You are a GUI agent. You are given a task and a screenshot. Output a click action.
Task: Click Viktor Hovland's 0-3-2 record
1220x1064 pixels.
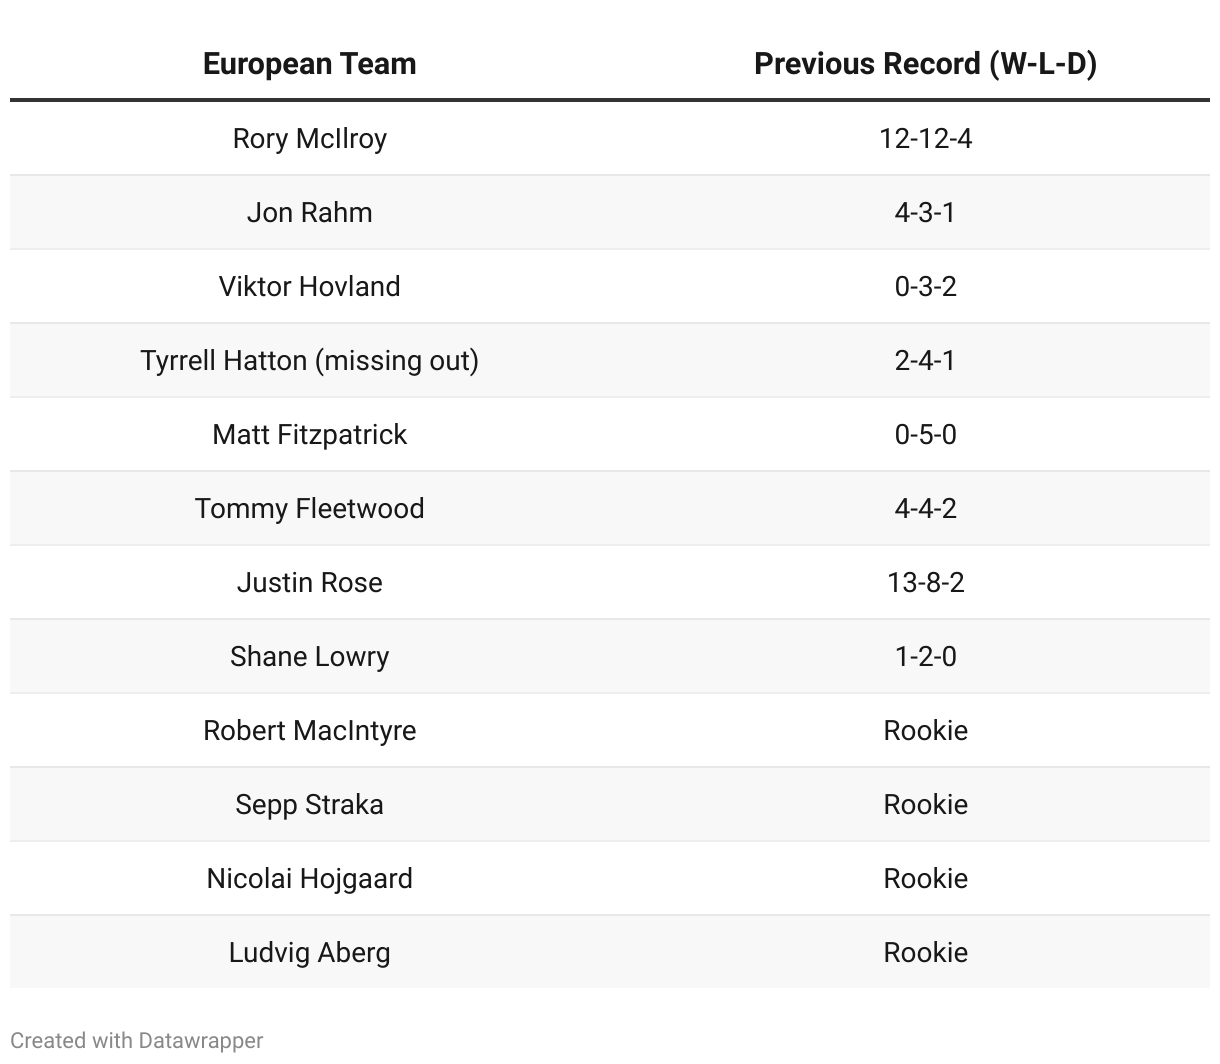pos(925,286)
